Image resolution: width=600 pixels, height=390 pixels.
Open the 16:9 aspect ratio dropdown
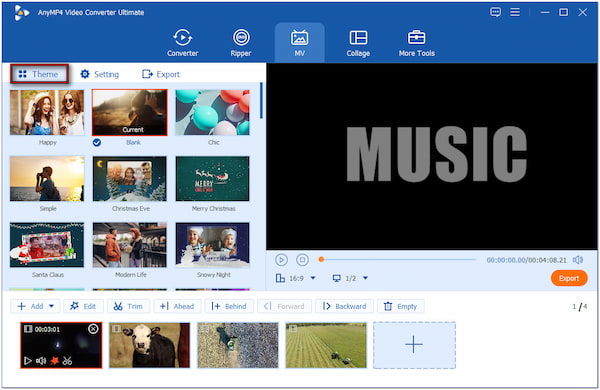pos(296,278)
